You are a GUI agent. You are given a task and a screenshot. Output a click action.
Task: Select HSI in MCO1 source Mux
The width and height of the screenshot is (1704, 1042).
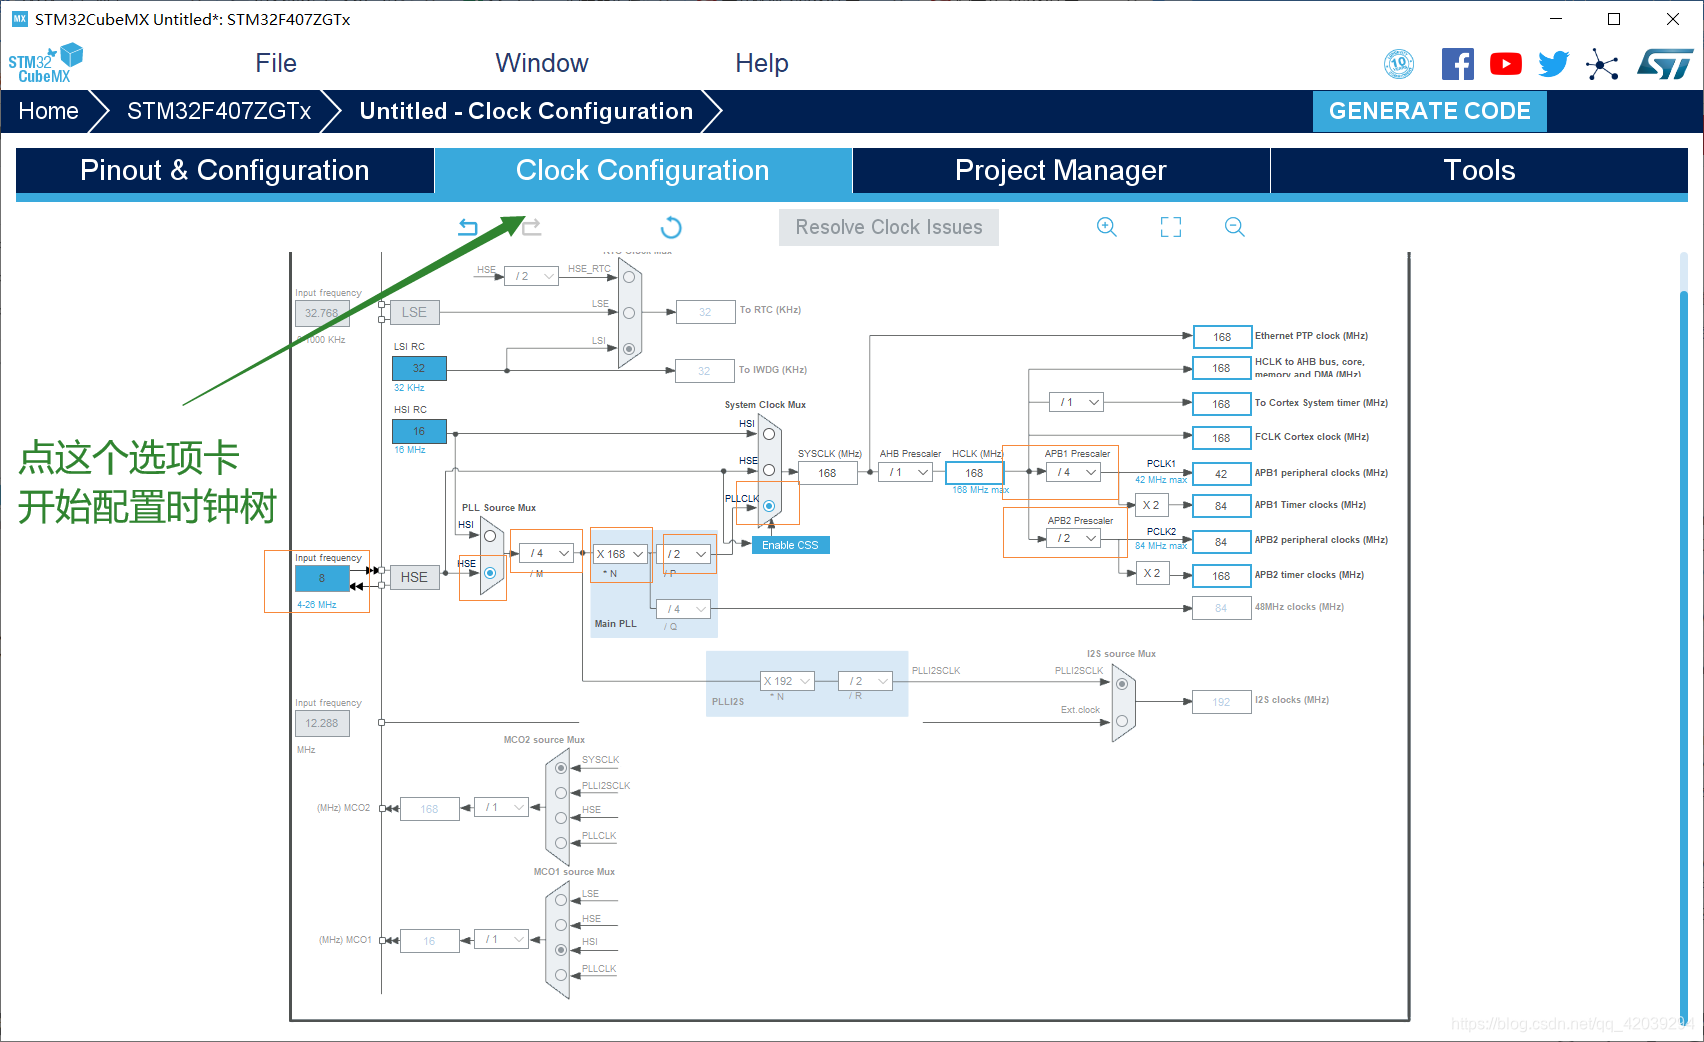pos(561,949)
